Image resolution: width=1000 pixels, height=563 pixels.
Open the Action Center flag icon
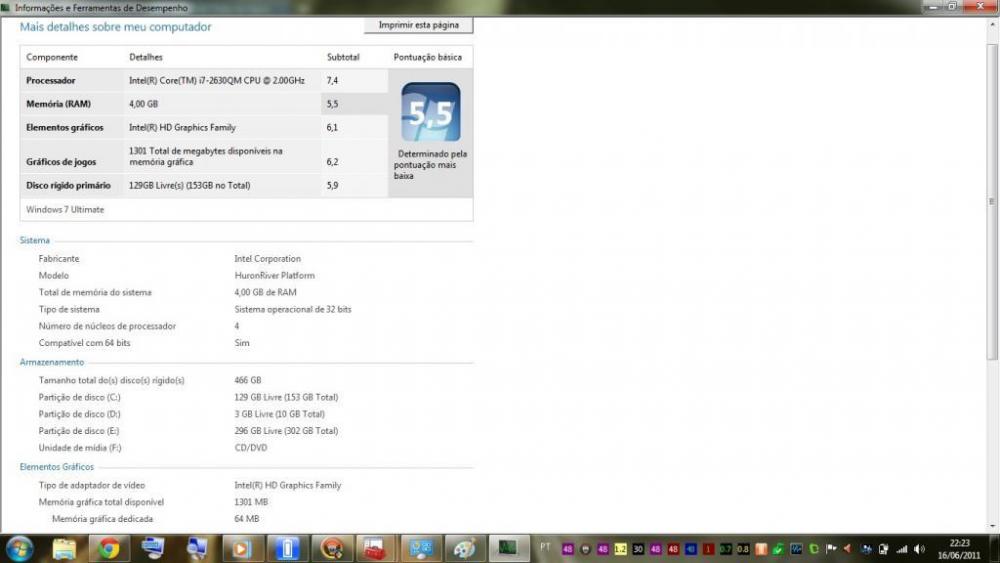click(x=831, y=549)
